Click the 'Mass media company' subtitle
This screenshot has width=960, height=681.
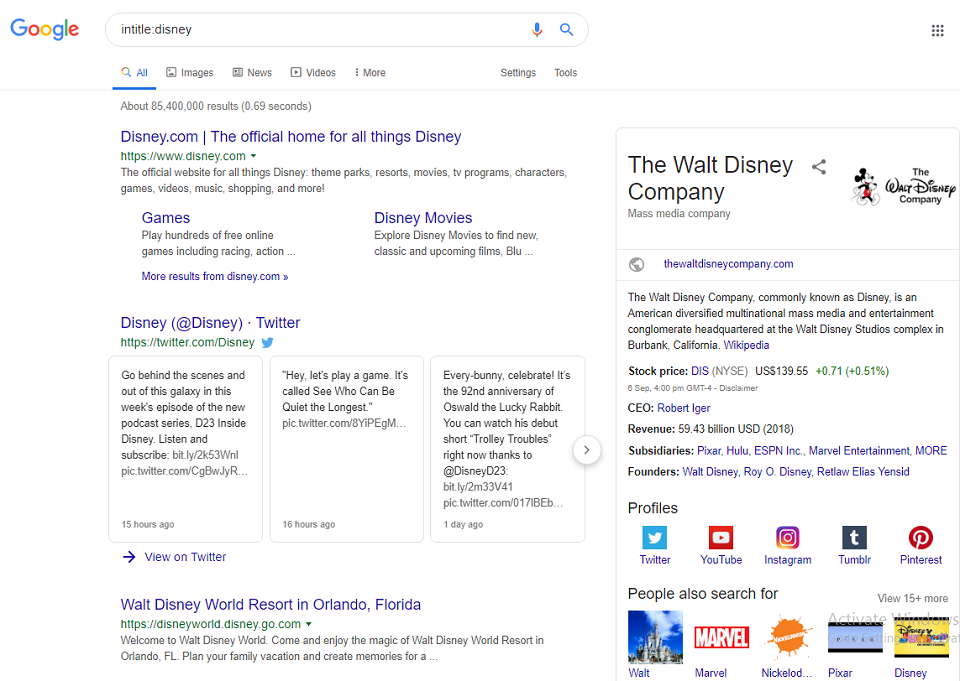tap(679, 213)
